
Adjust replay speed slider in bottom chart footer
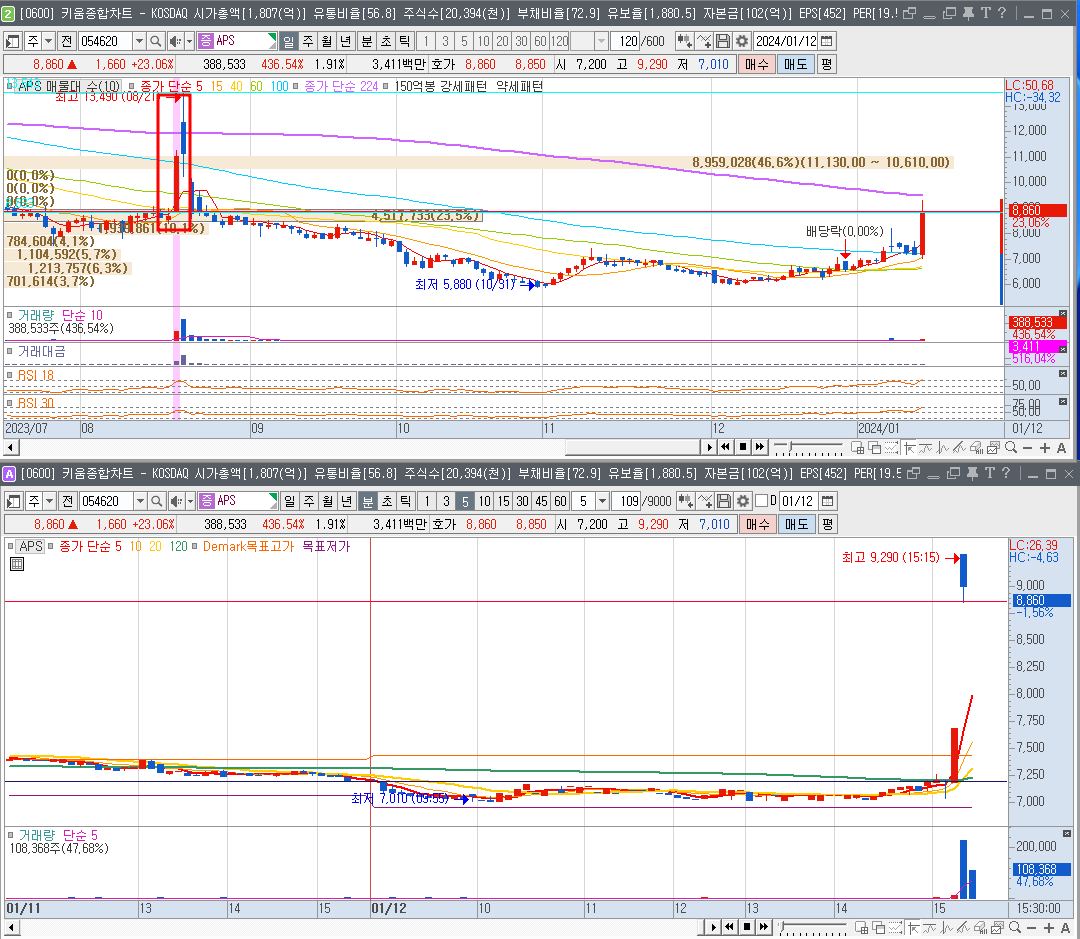pos(812,928)
